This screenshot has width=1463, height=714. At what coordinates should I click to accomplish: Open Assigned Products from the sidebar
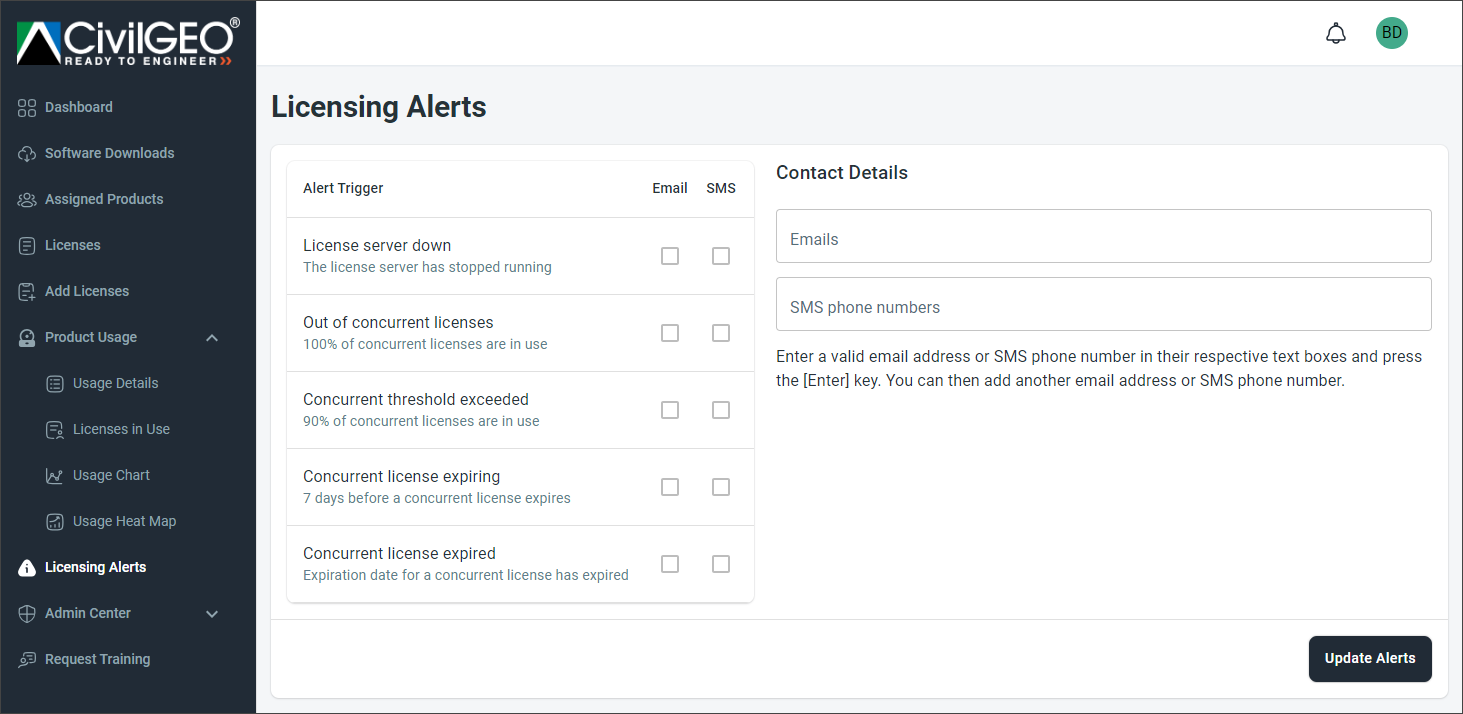click(103, 199)
